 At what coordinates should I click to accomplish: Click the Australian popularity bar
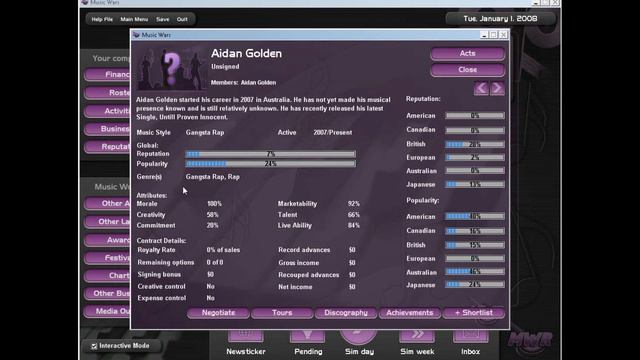click(475, 271)
